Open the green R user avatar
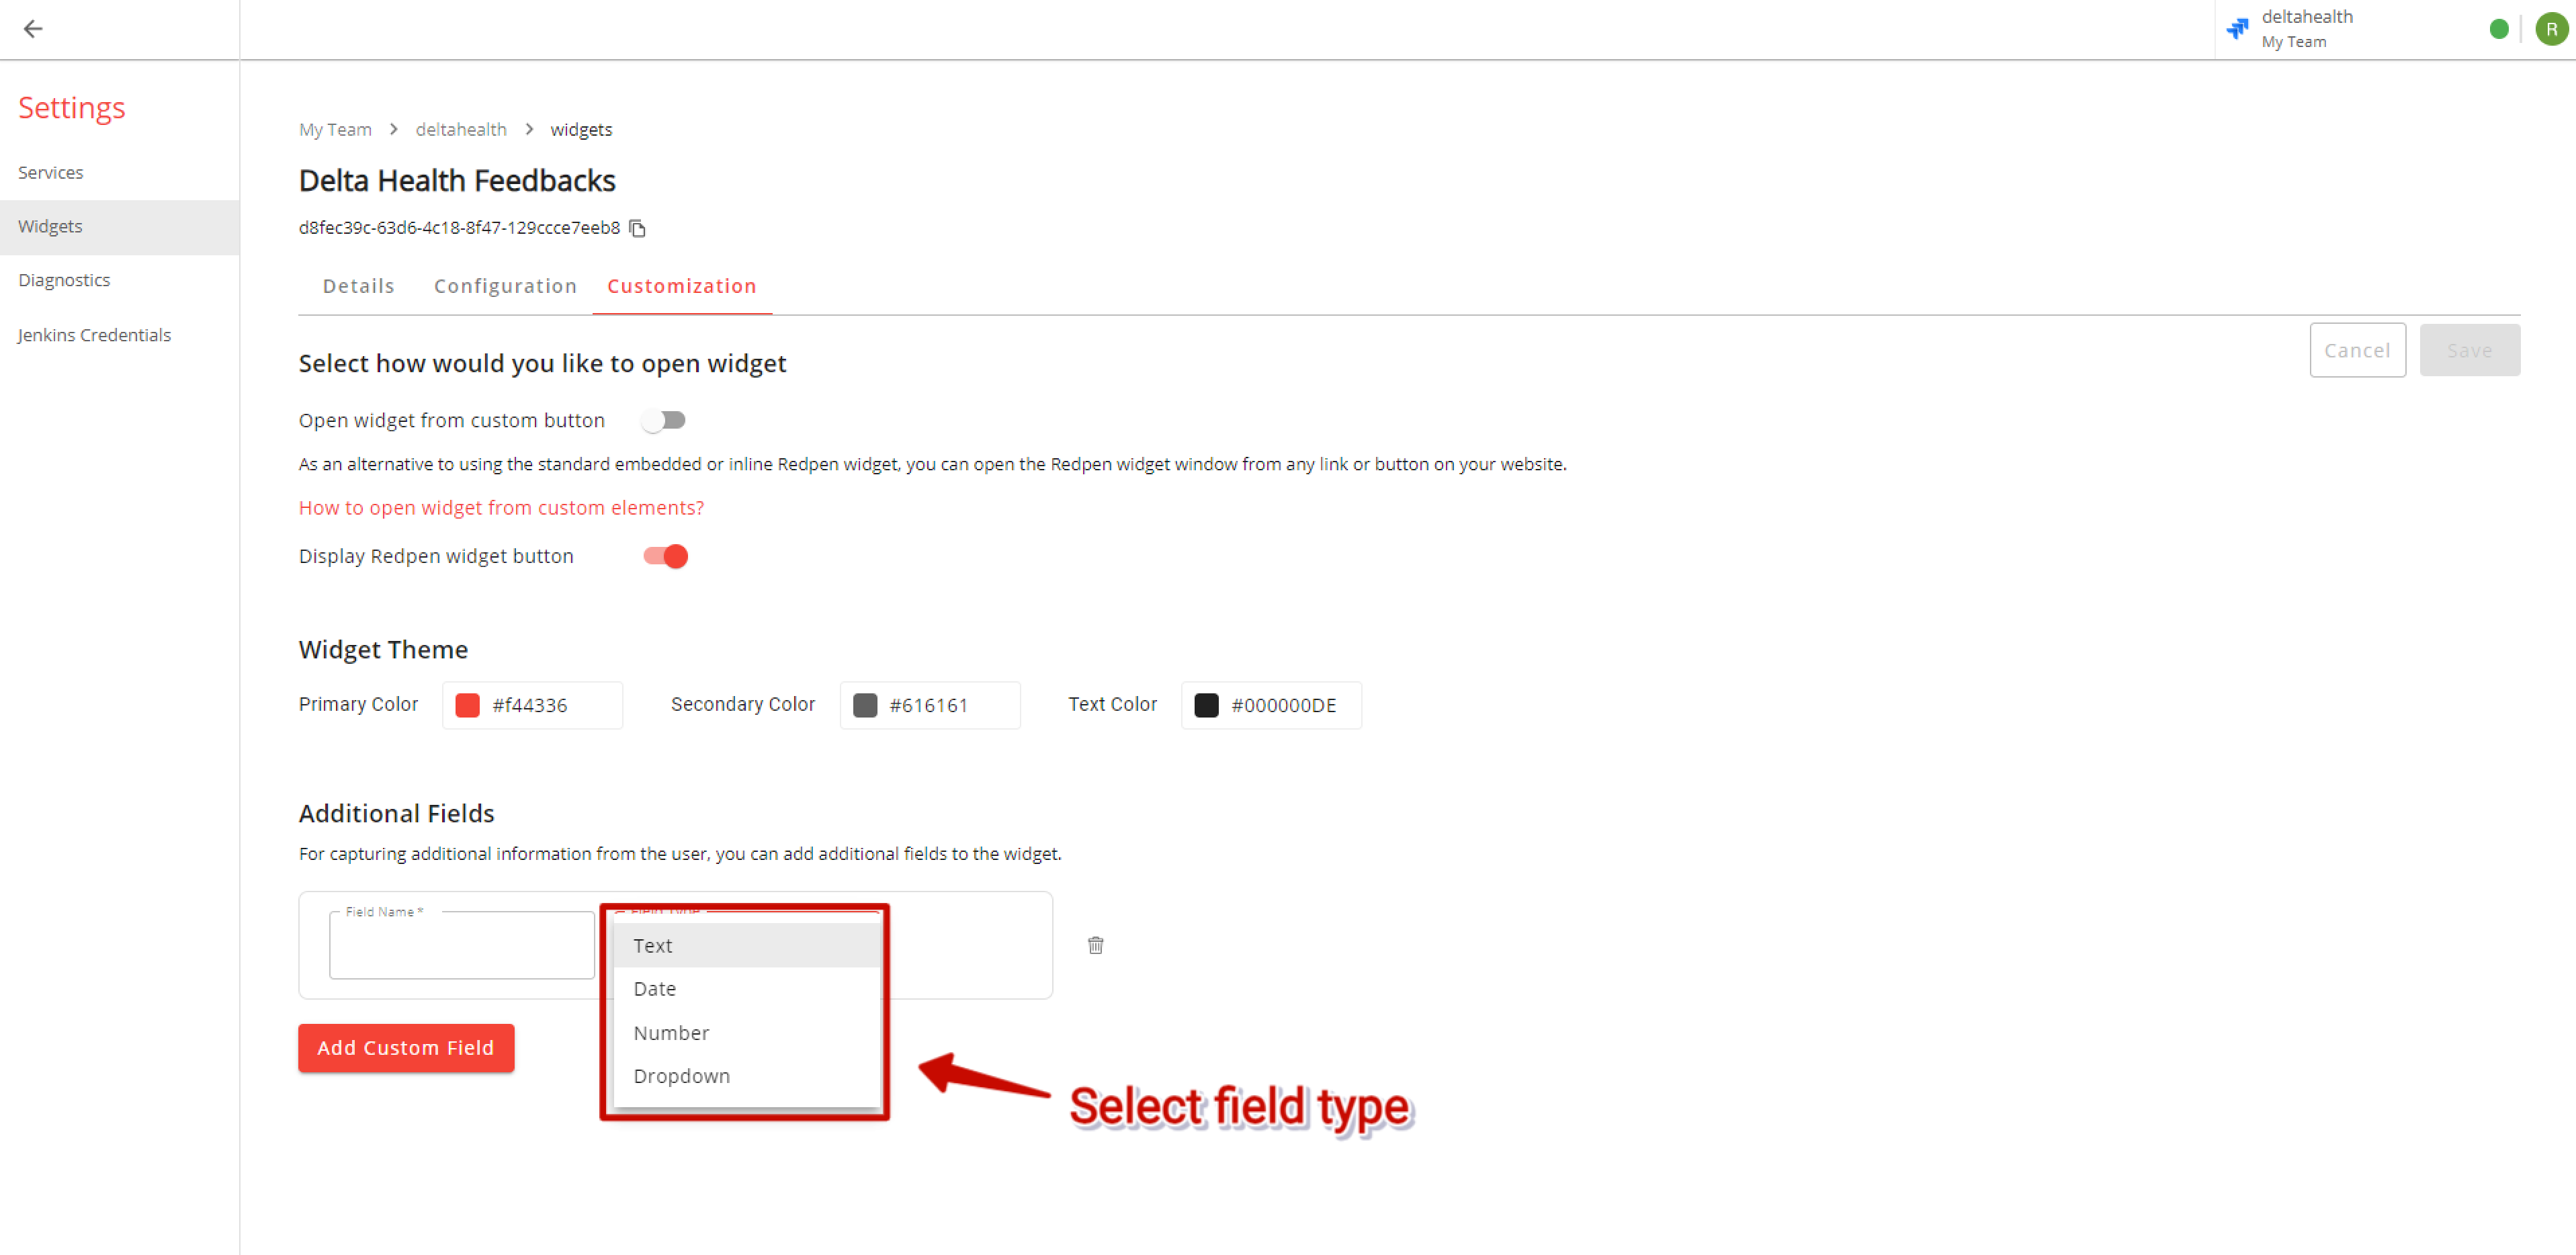2576x1255 pixels. coord(2551,29)
